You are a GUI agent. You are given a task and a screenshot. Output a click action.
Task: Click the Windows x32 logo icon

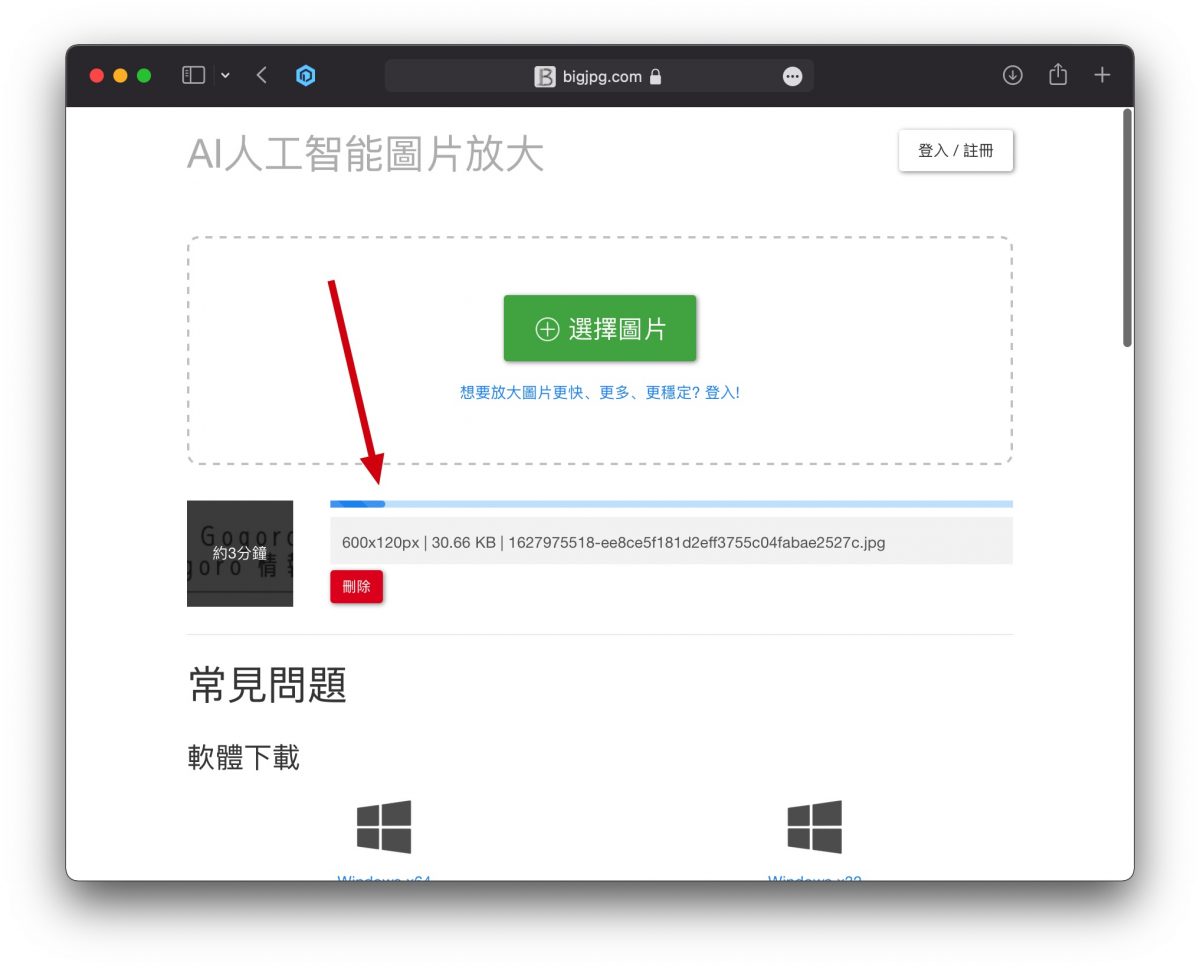click(x=814, y=827)
